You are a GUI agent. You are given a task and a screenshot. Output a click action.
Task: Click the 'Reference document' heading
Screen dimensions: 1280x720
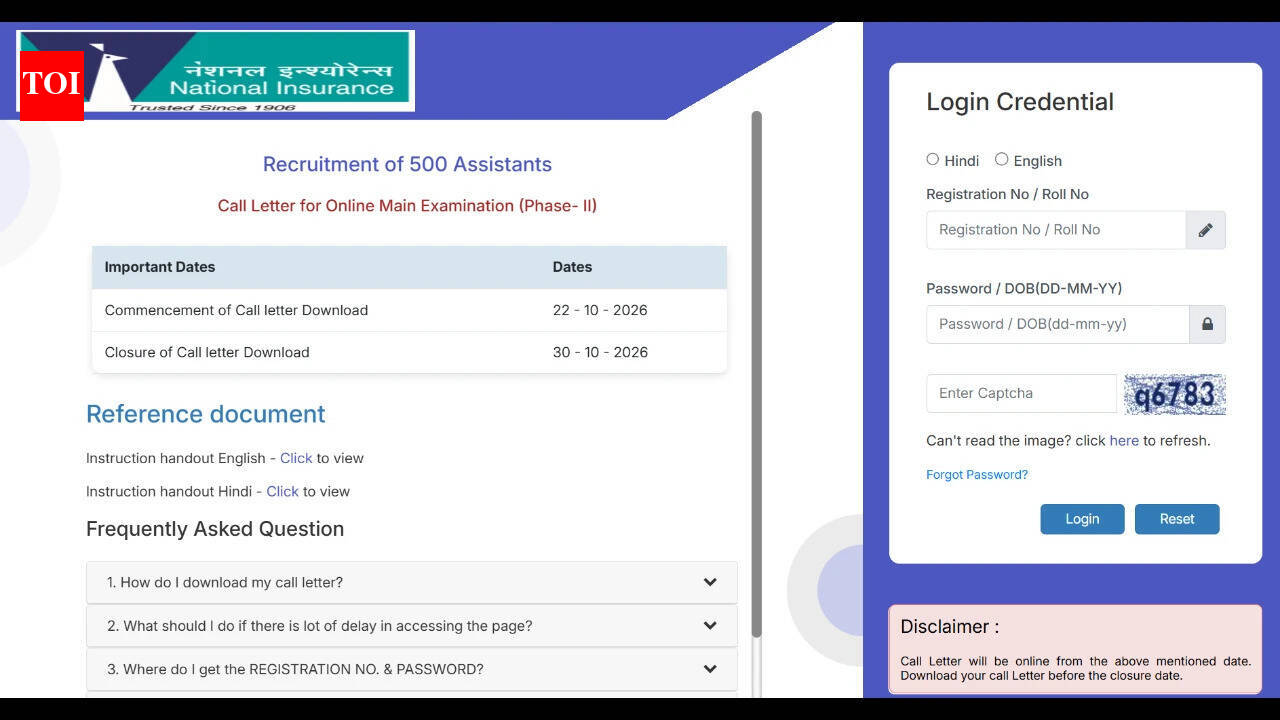tap(206, 414)
